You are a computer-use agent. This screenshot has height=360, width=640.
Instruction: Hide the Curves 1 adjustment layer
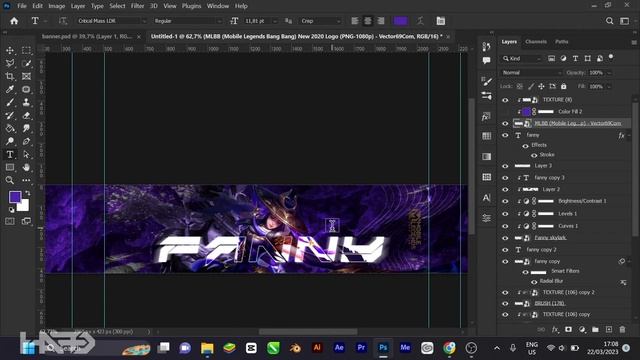[505, 226]
